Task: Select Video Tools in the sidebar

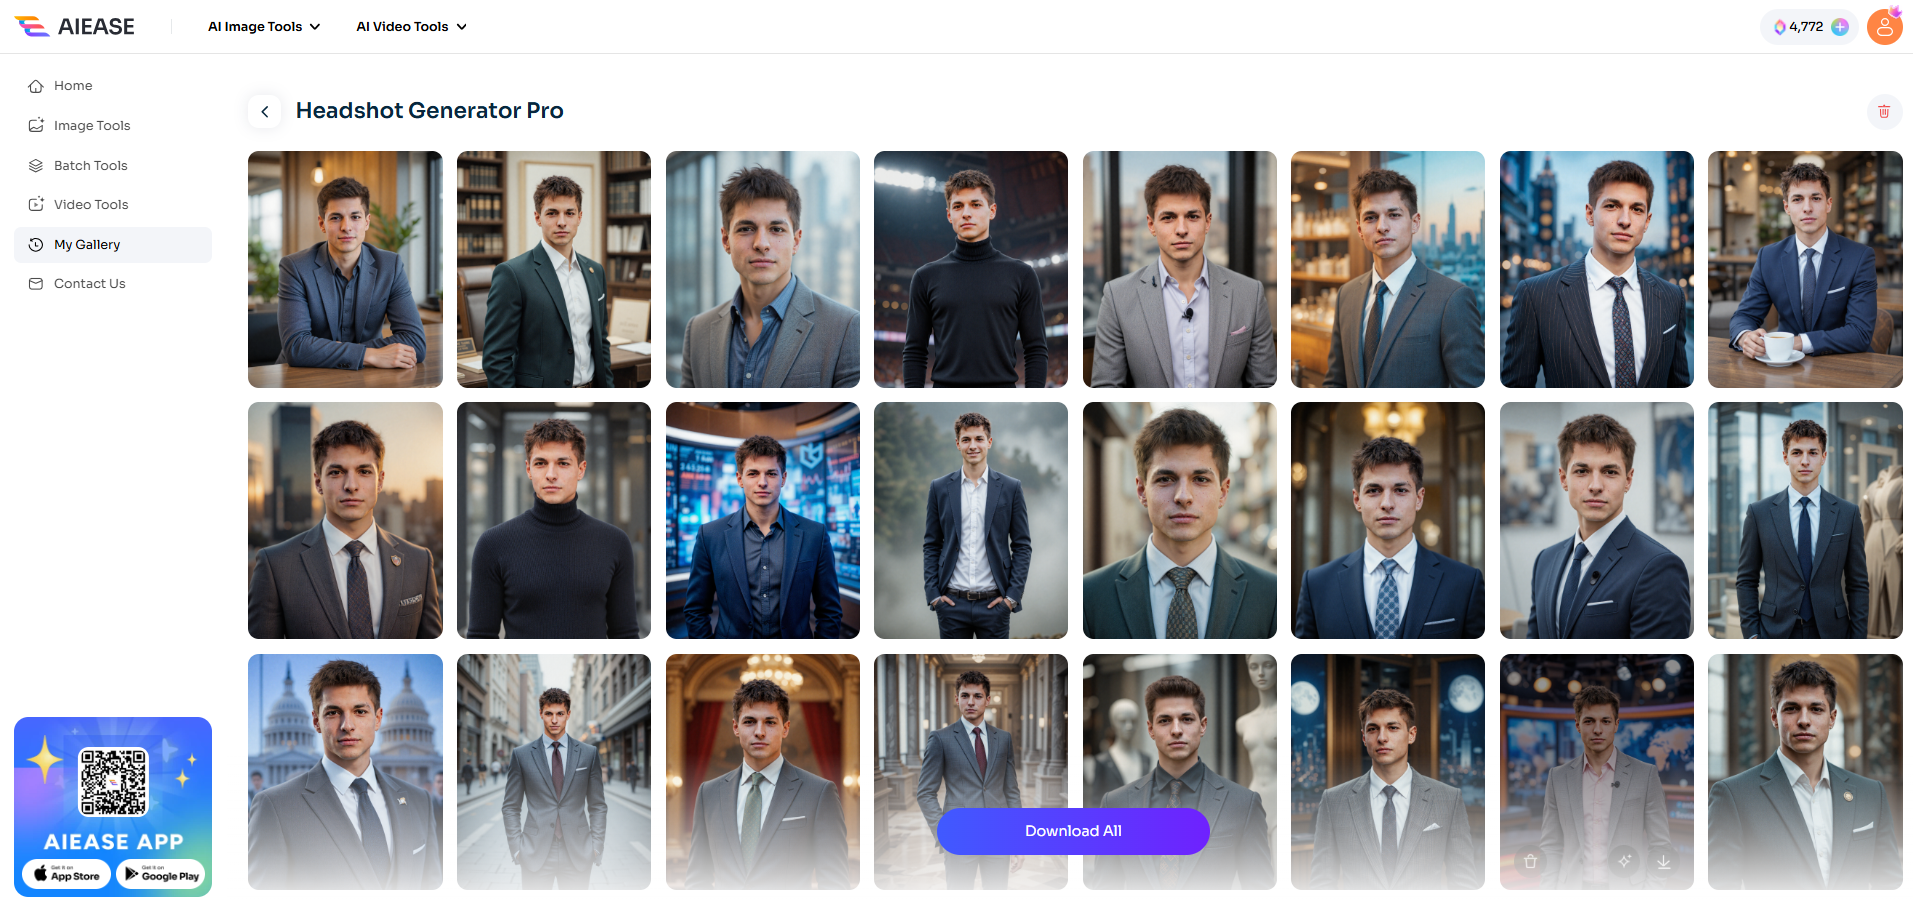Action: (91, 205)
